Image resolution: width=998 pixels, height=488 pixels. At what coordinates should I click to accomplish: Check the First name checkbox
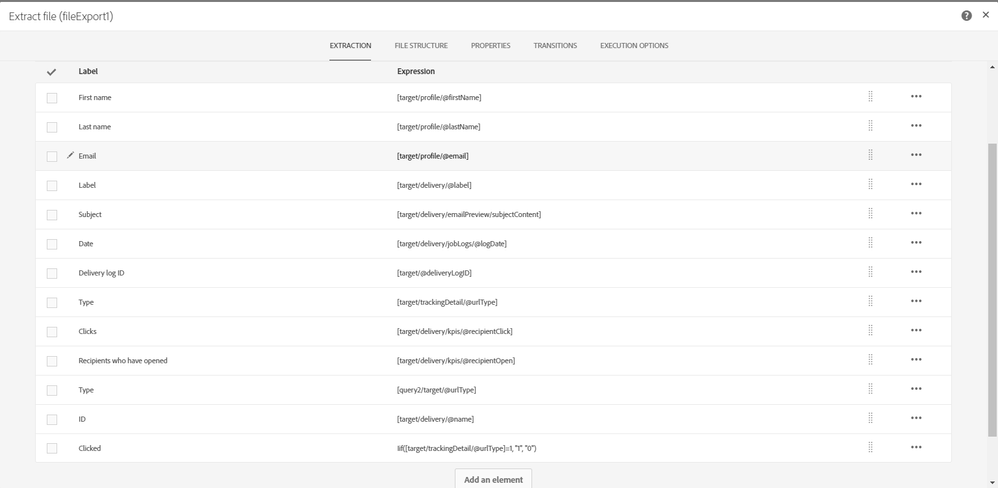tap(52, 98)
